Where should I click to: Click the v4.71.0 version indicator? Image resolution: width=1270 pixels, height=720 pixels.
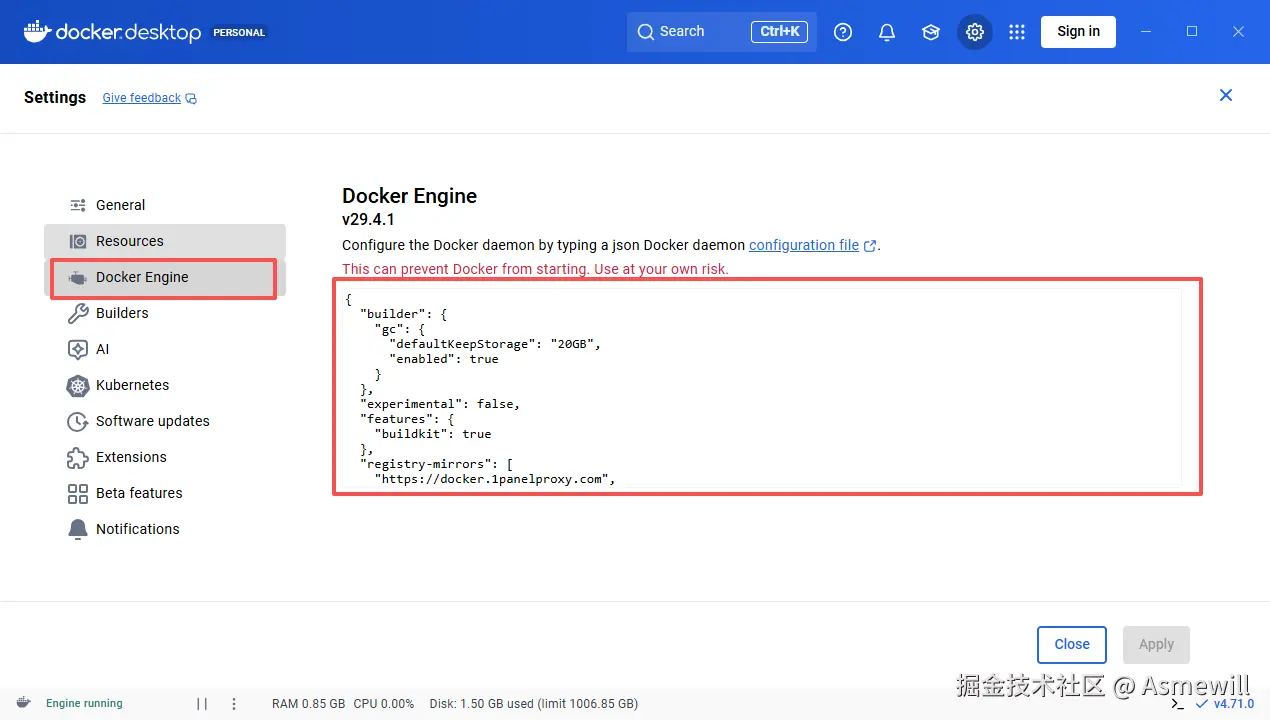(1225, 704)
